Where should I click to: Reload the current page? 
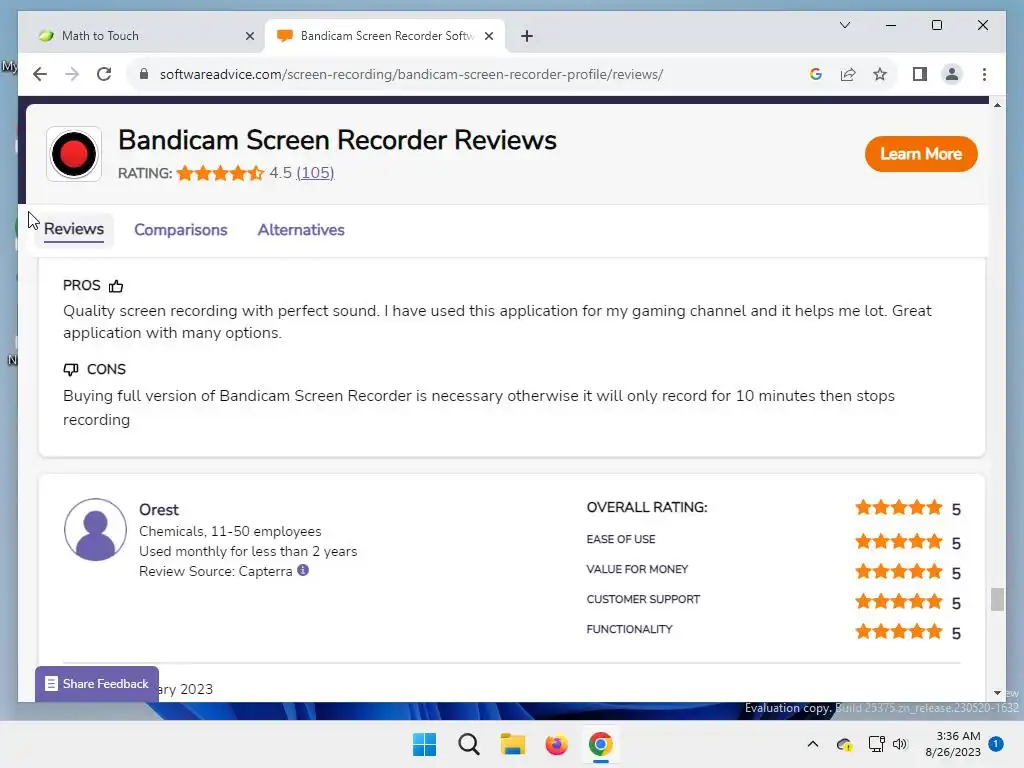[x=104, y=74]
